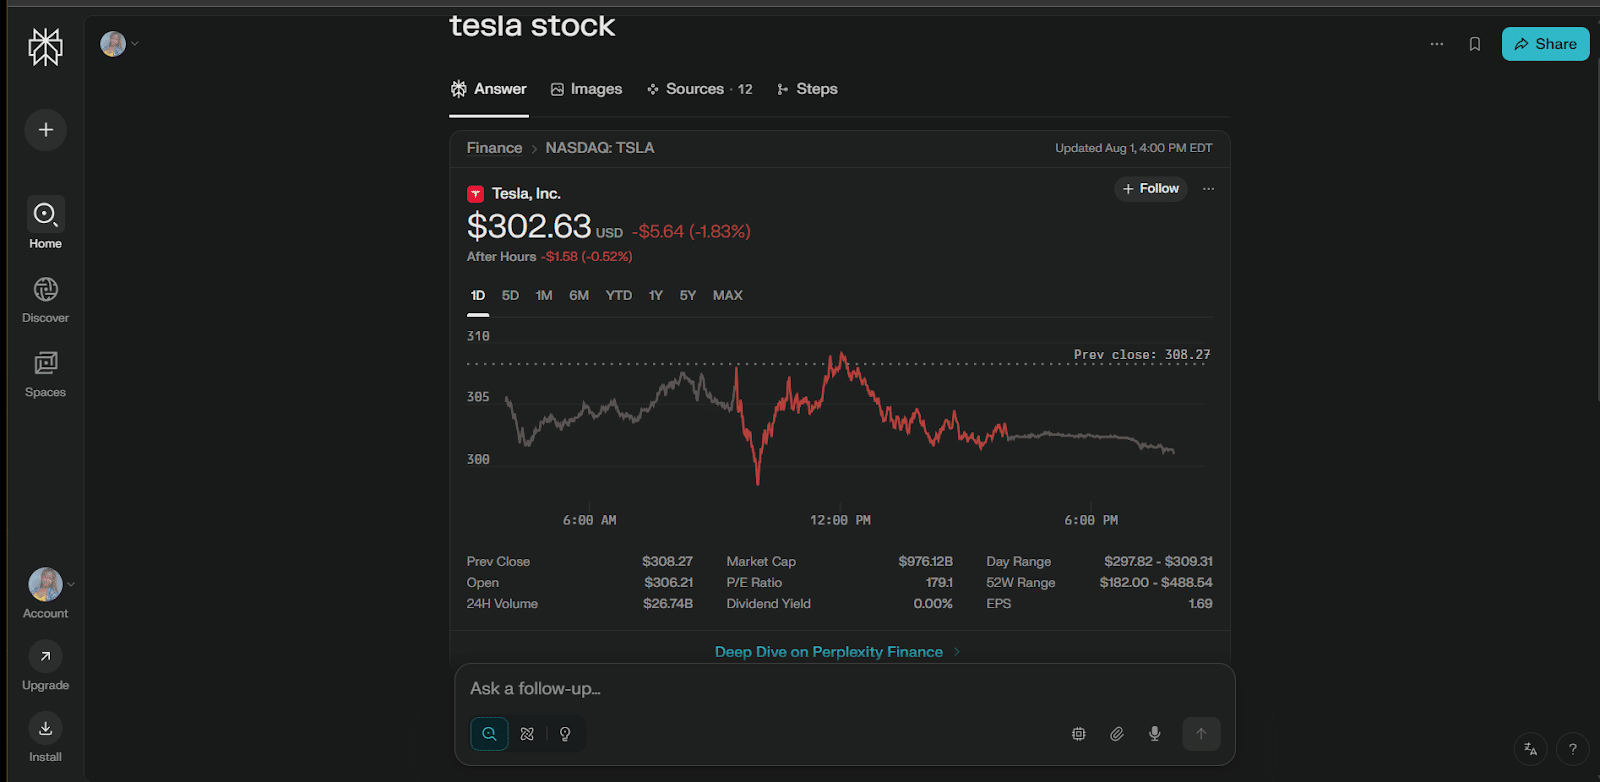Viewport: 1600px width, 782px height.
Task: Open the Account avatar in sidebar
Action: coord(45,584)
